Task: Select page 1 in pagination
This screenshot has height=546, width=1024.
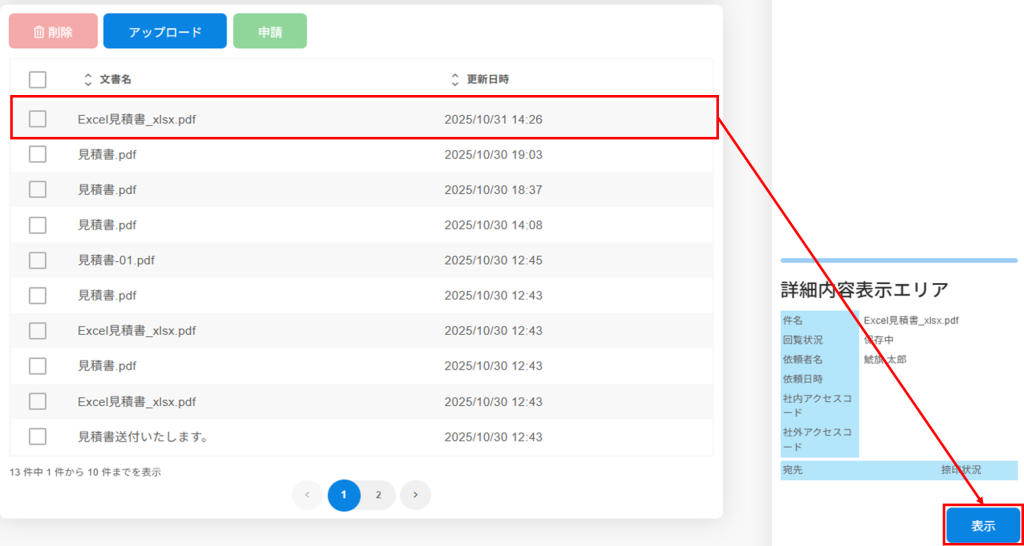Action: click(x=343, y=495)
